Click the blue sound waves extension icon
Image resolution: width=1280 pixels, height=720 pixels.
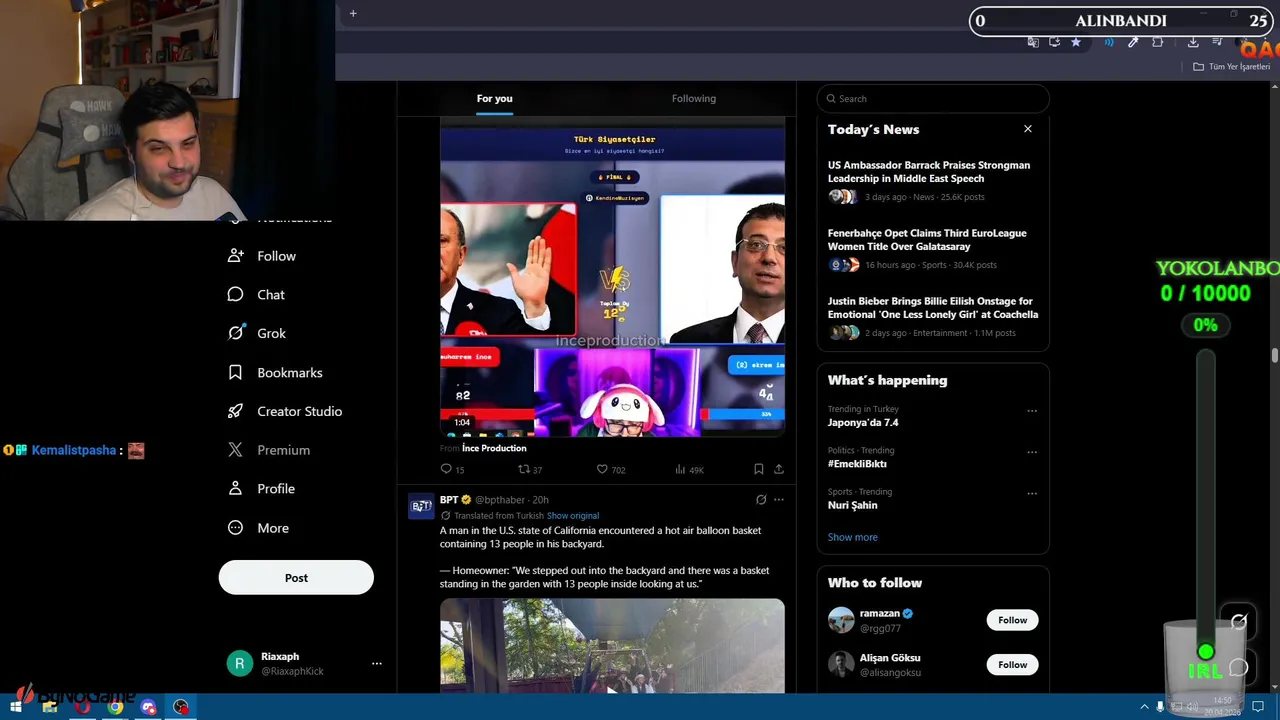(x=1109, y=42)
